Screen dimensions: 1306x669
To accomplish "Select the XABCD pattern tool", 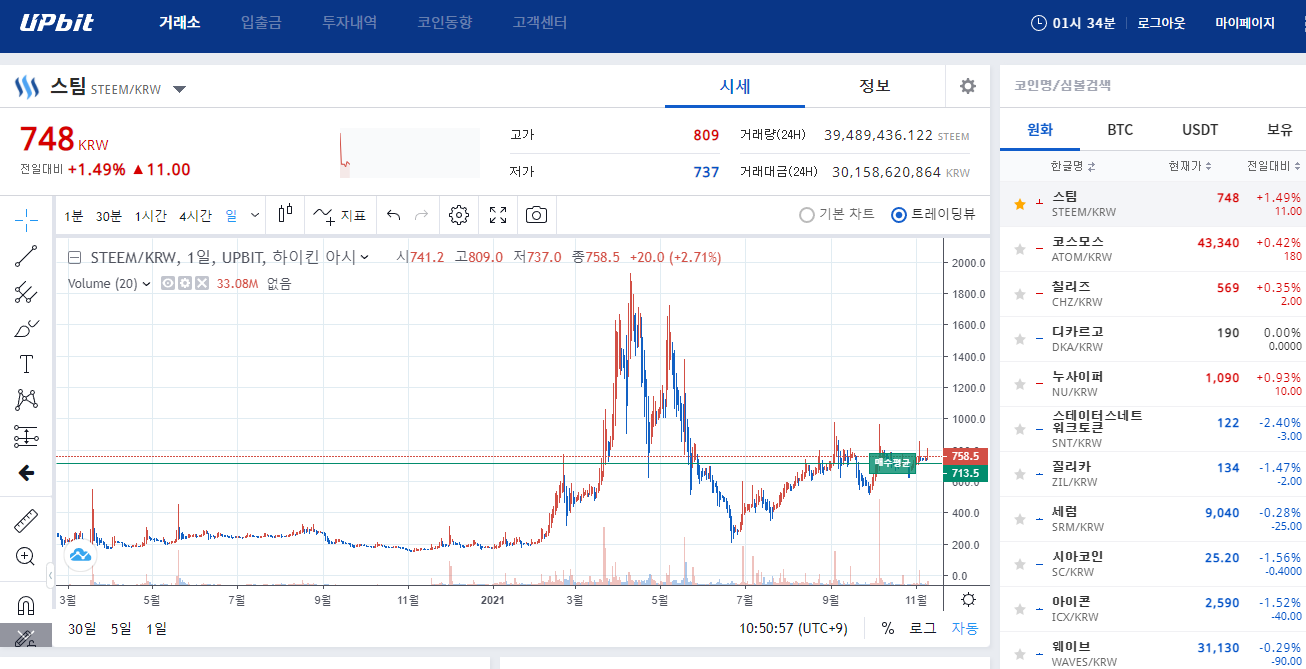I will click(x=27, y=400).
